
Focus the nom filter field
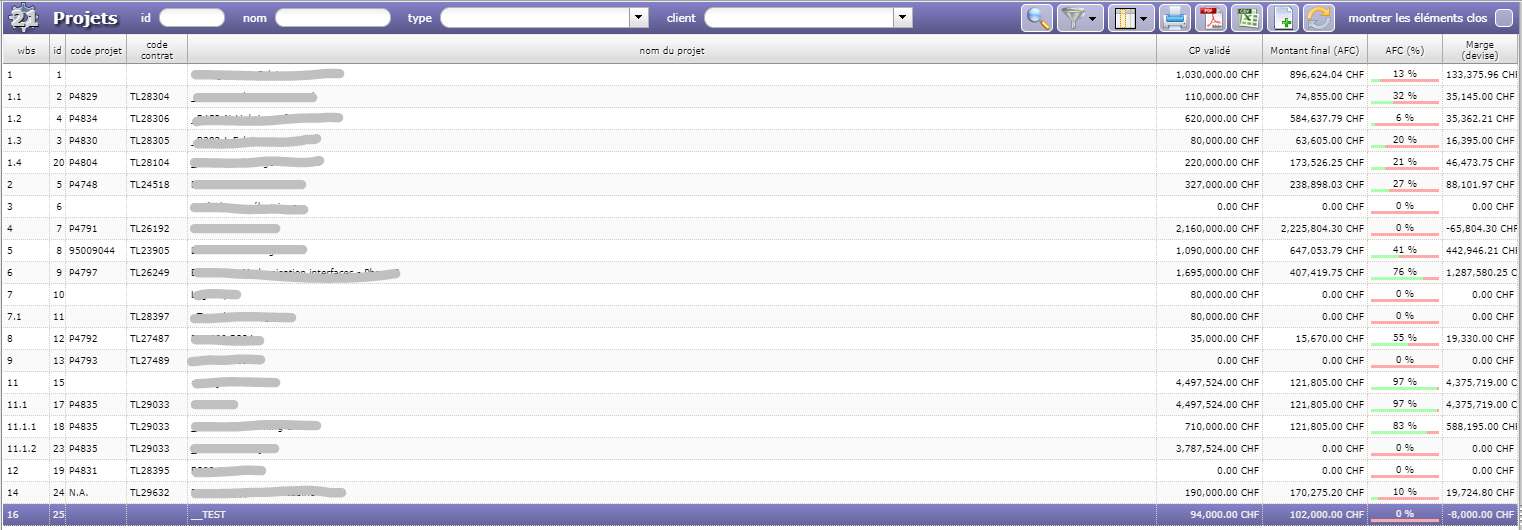tap(333, 18)
